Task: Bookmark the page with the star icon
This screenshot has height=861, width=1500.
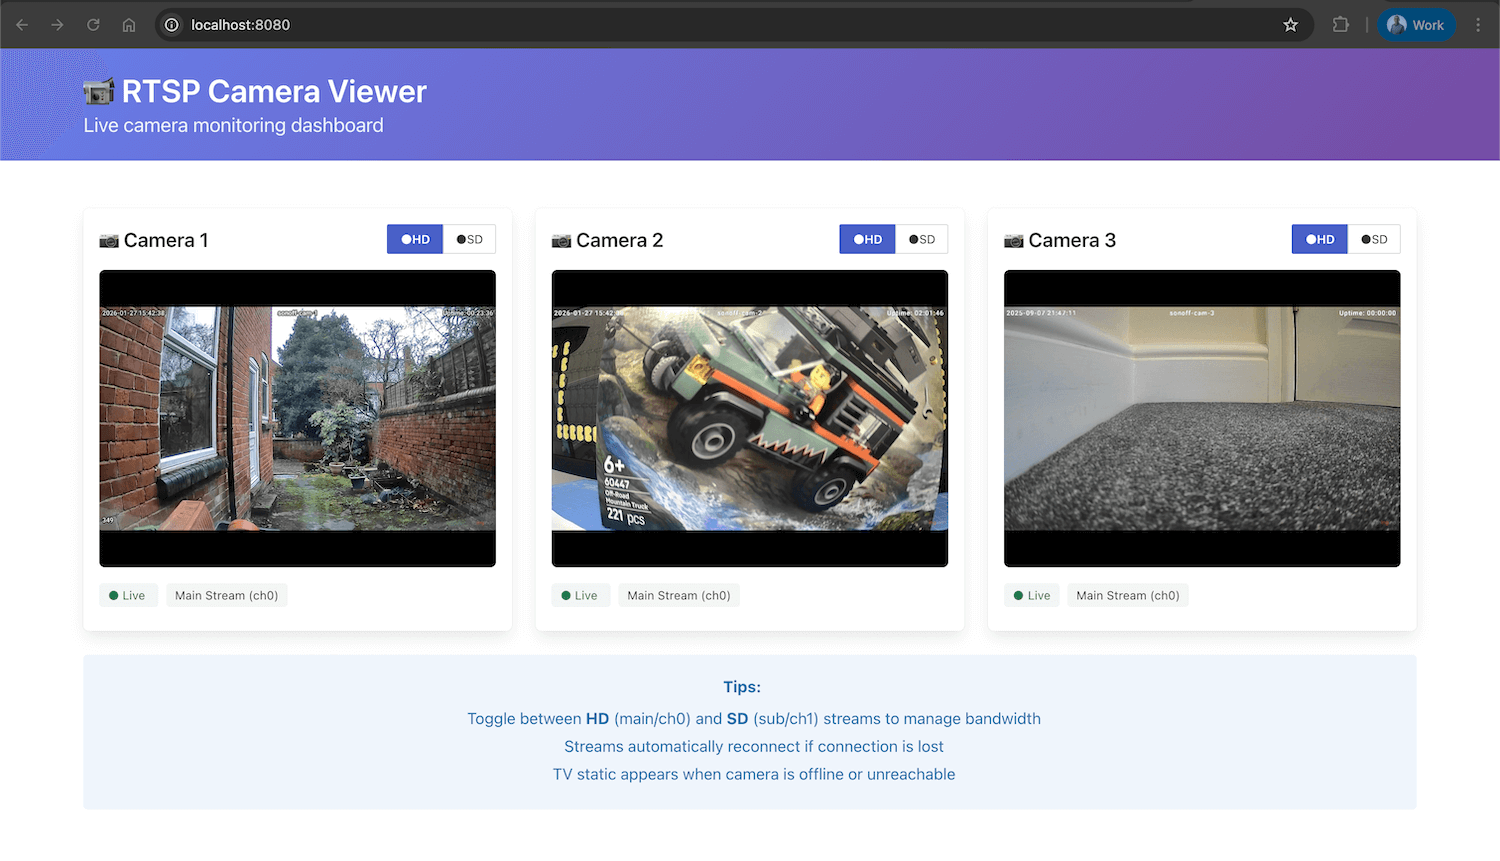Action: (1290, 24)
